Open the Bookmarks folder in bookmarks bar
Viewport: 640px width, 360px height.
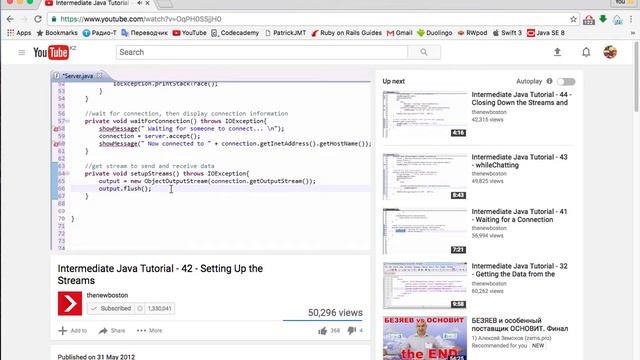(57, 33)
